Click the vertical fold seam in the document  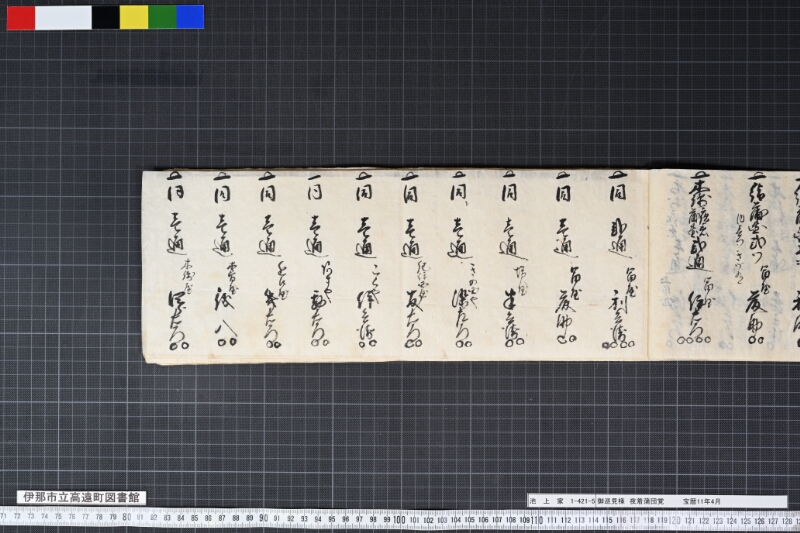[648, 265]
